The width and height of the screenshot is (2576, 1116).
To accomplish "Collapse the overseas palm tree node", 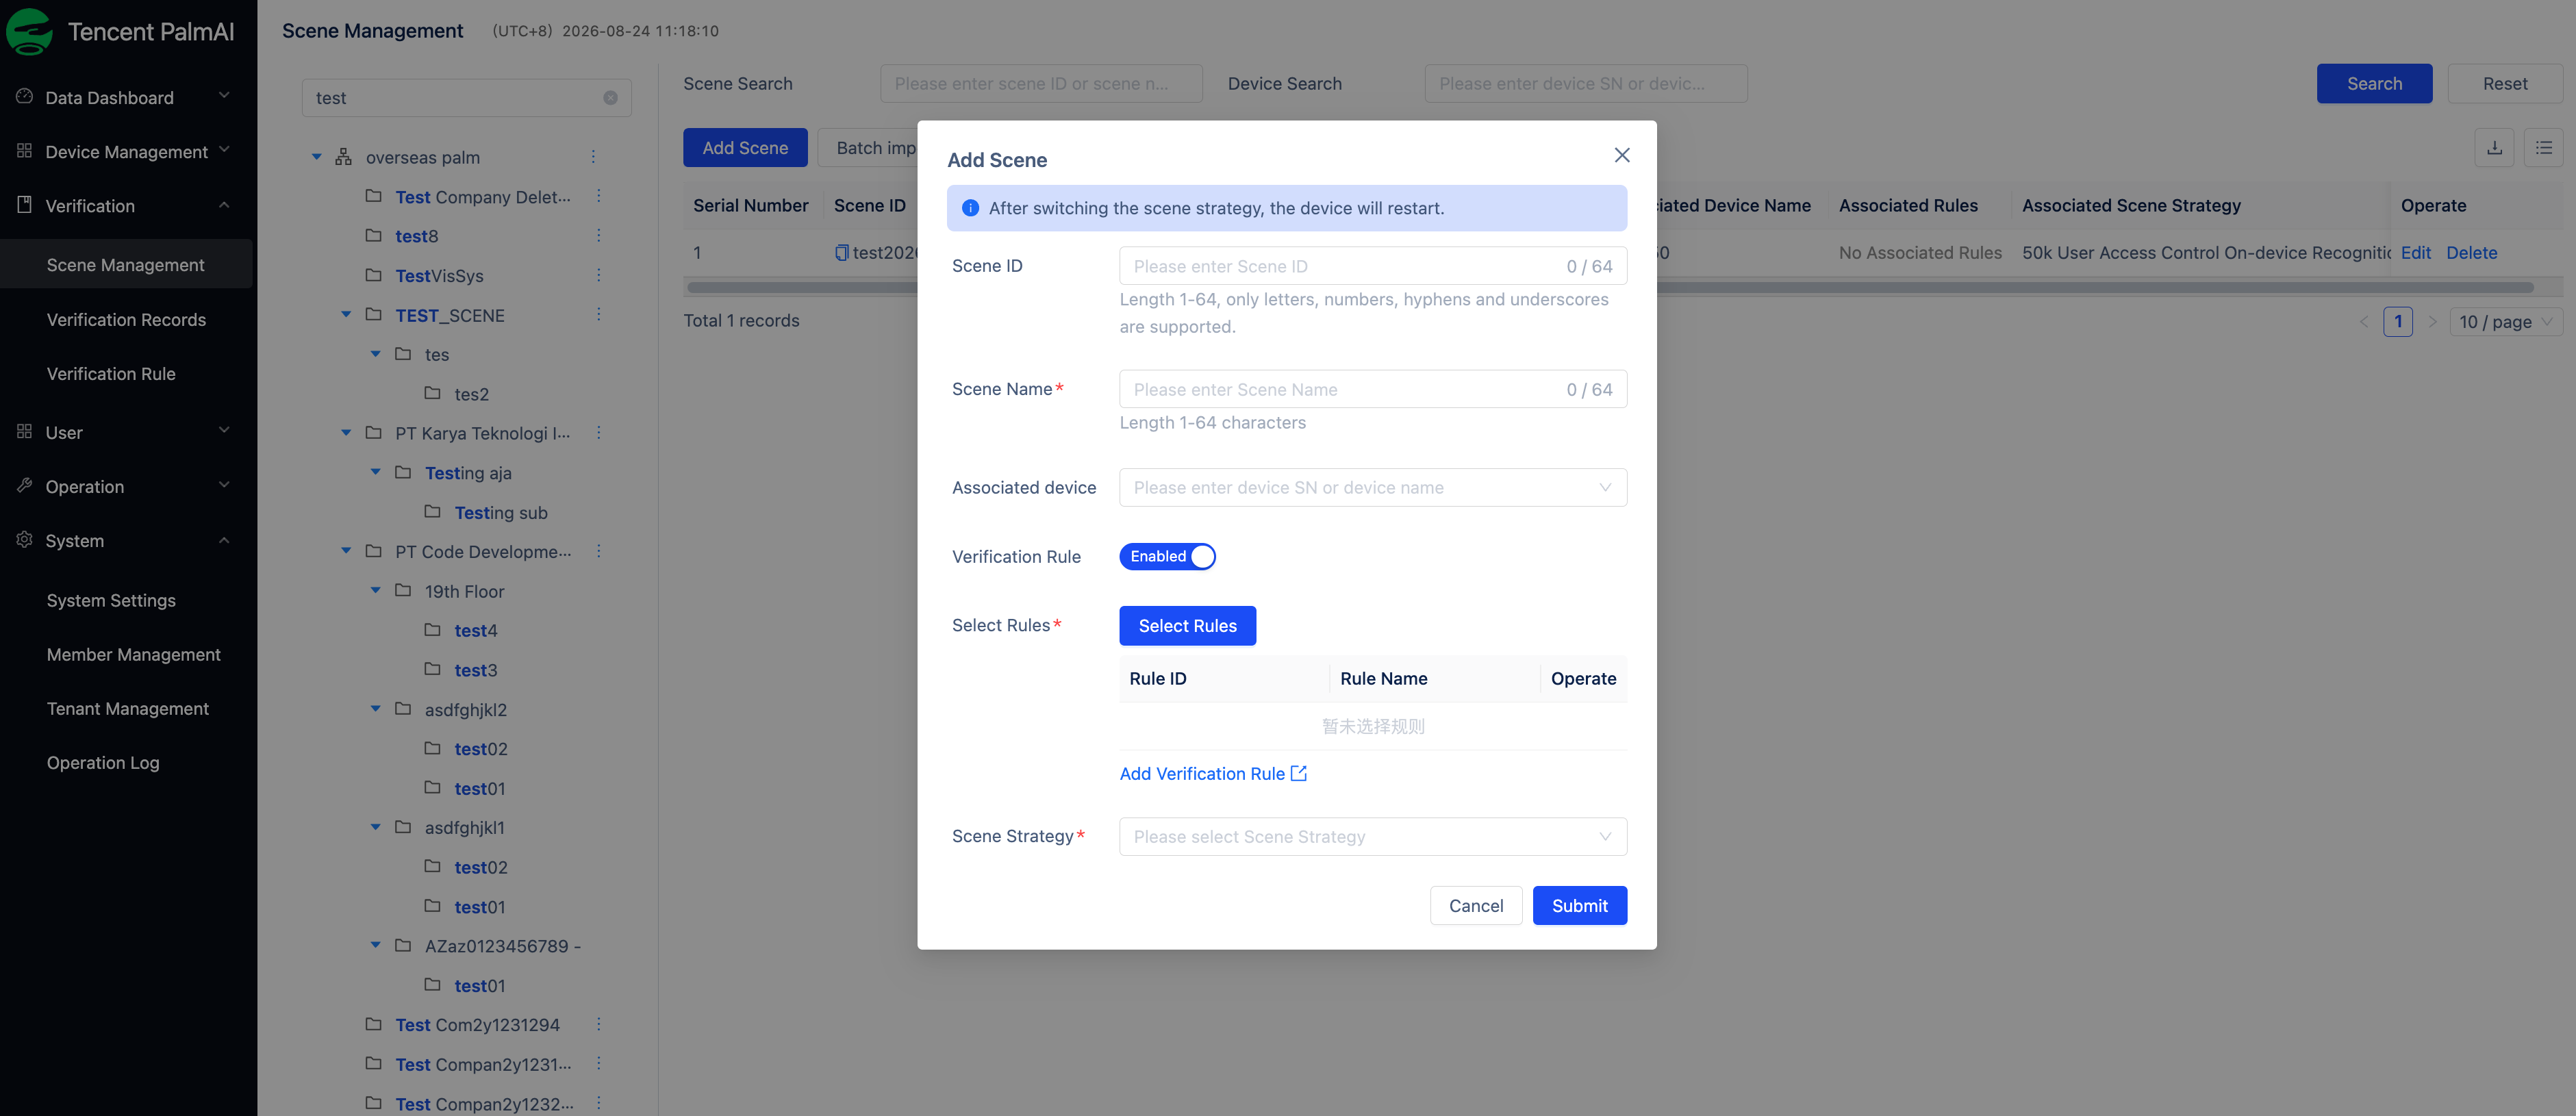I will 317,157.
